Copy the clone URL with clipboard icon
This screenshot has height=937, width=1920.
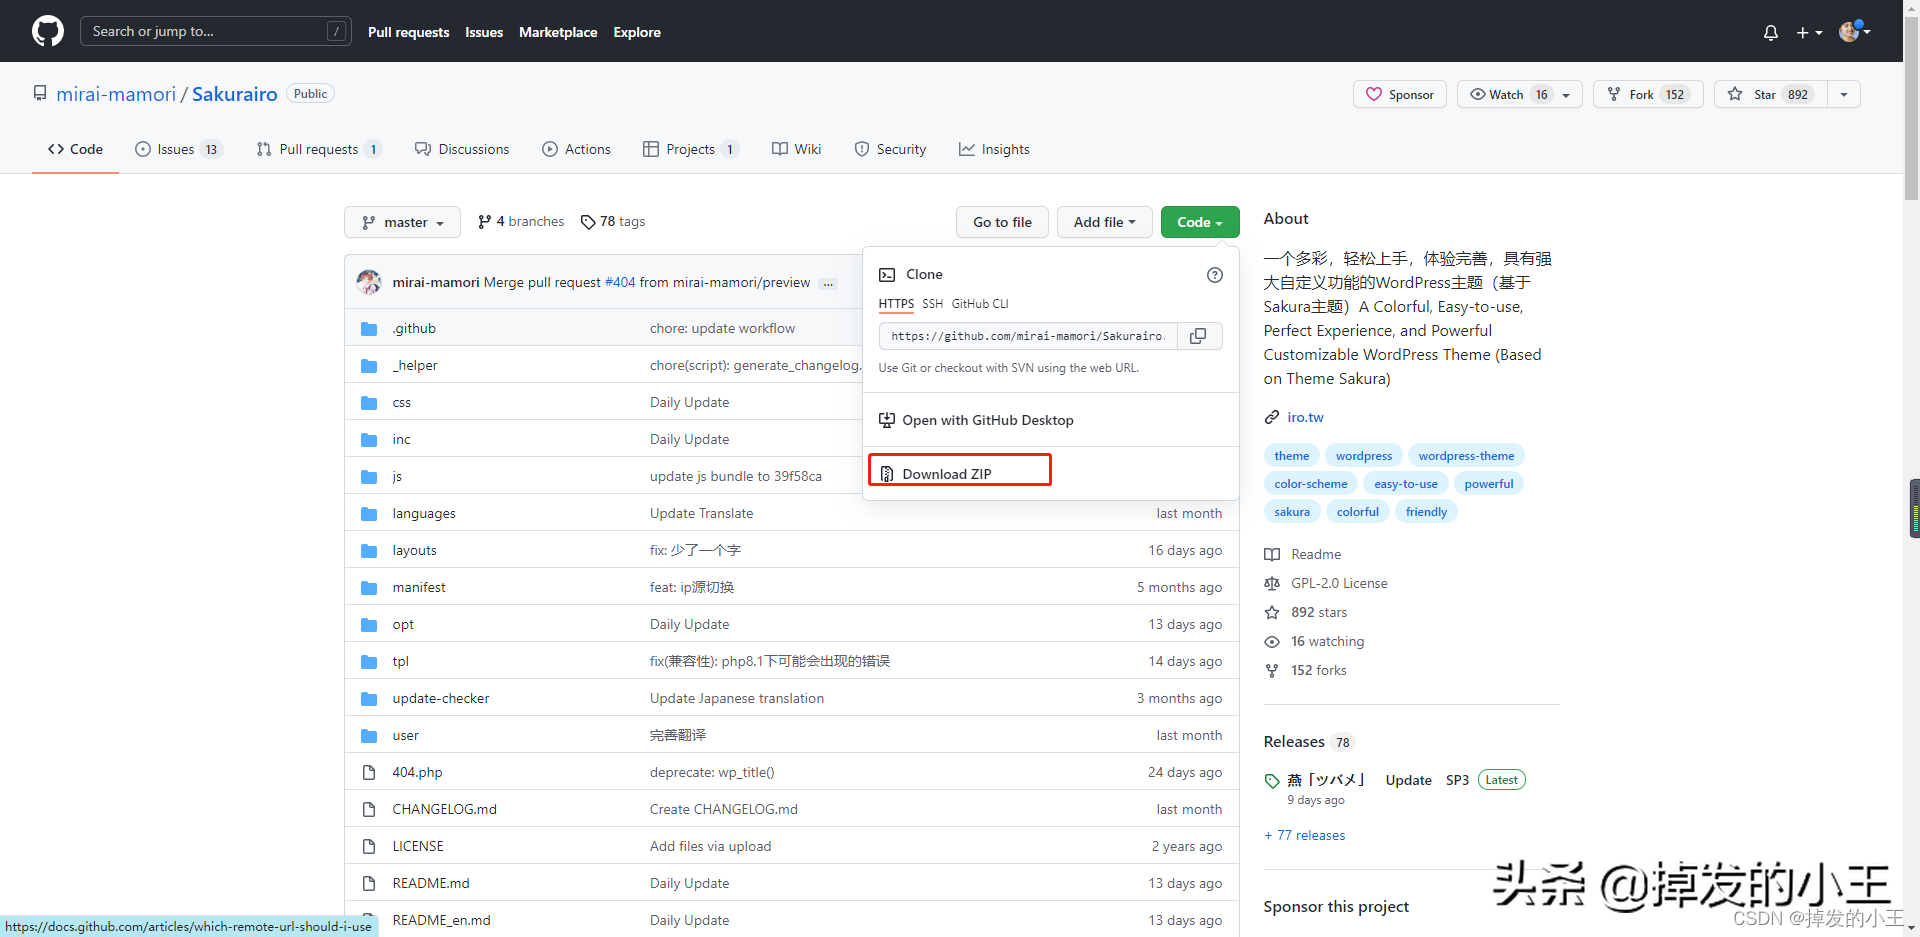[x=1198, y=336]
